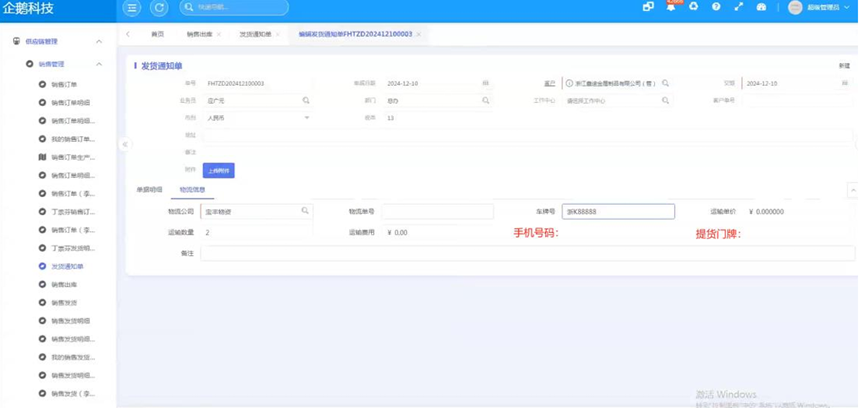This screenshot has width=865, height=408.
Task: Click the 上传附件 button
Action: pyautogui.click(x=218, y=170)
